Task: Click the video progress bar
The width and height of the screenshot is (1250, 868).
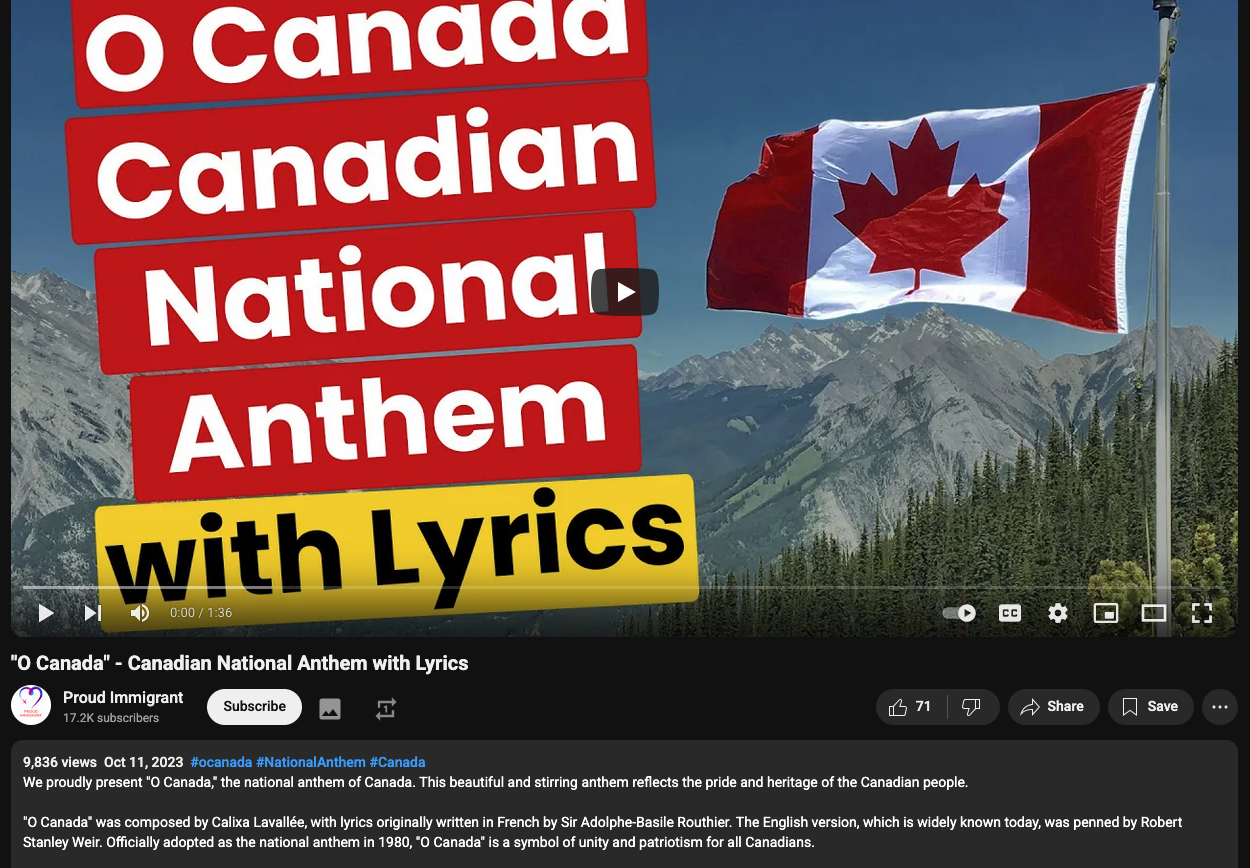Action: pos(625,587)
